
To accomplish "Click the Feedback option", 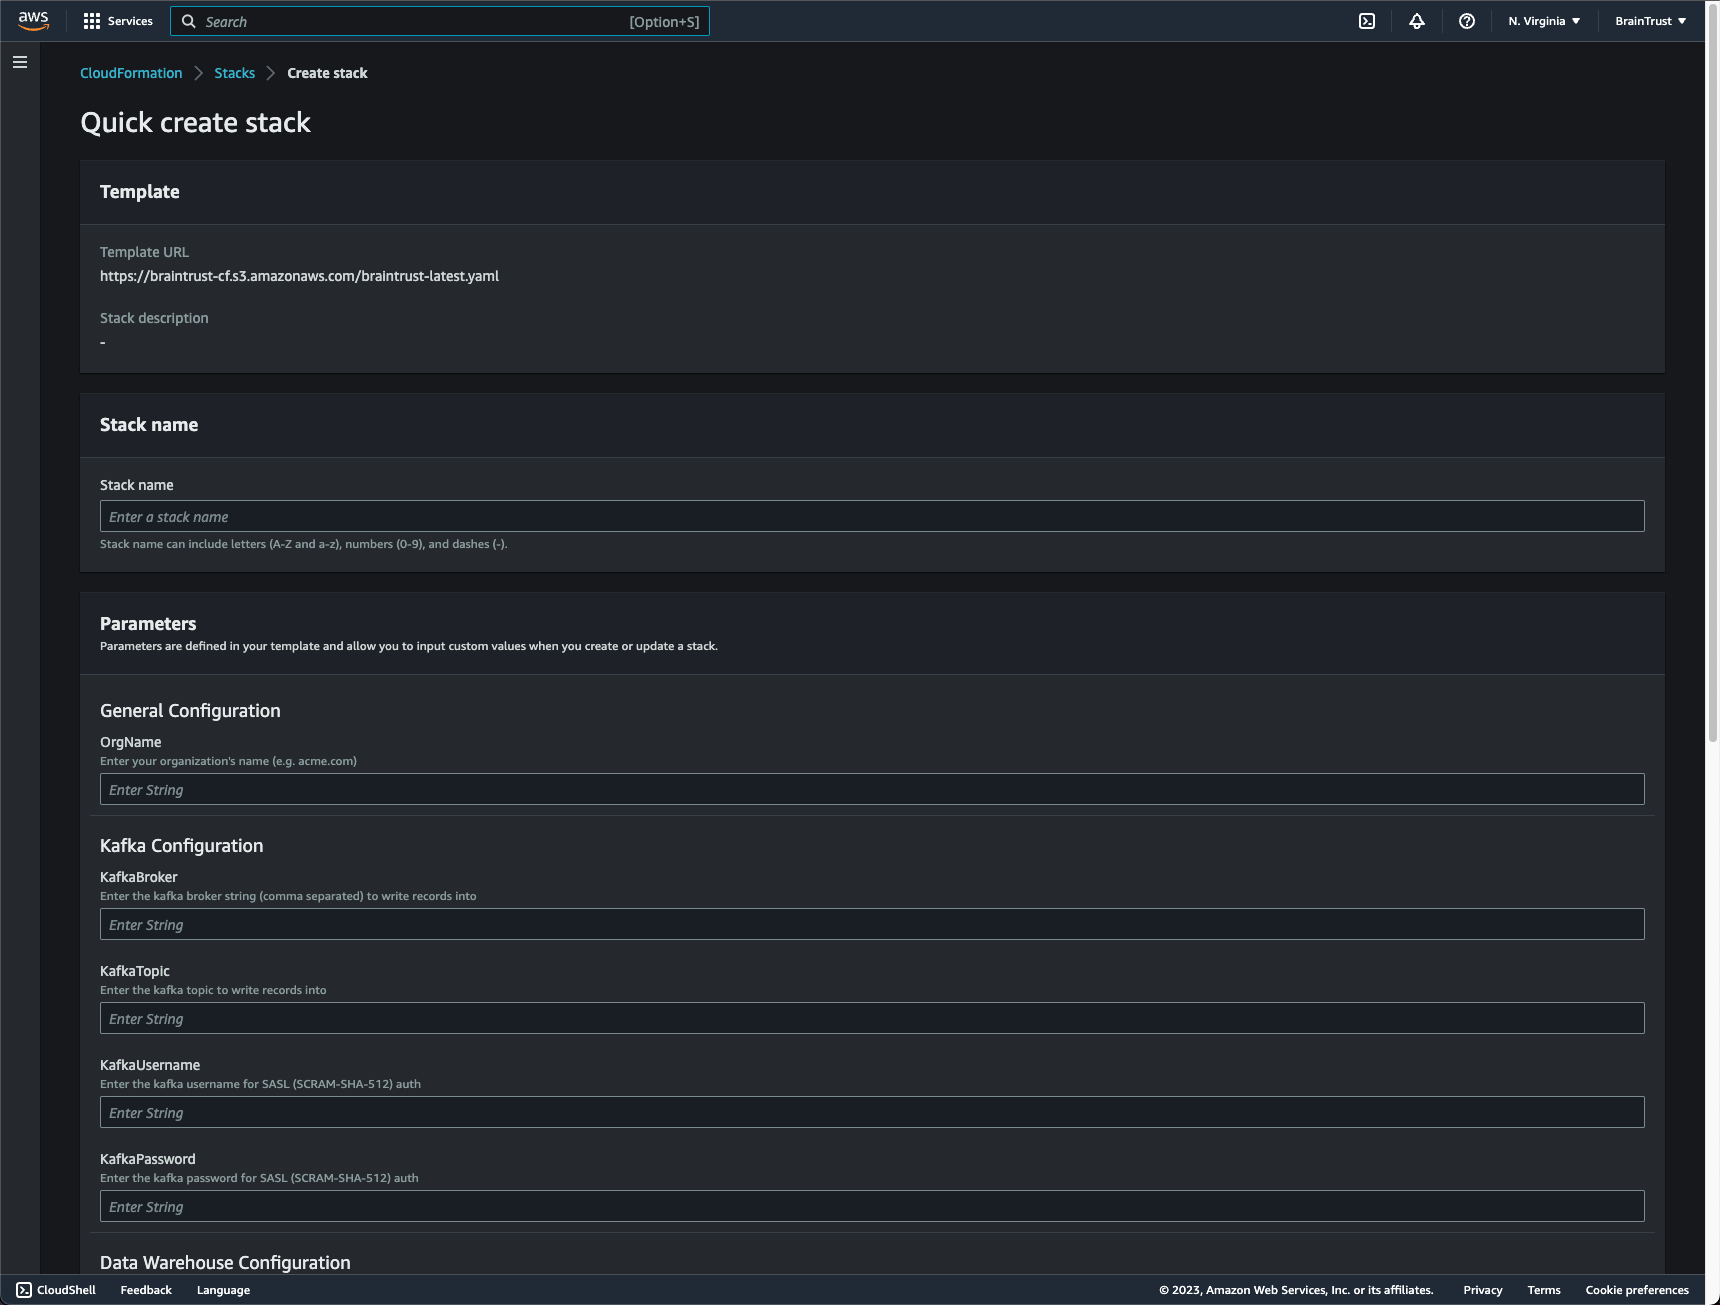I will click(145, 1290).
